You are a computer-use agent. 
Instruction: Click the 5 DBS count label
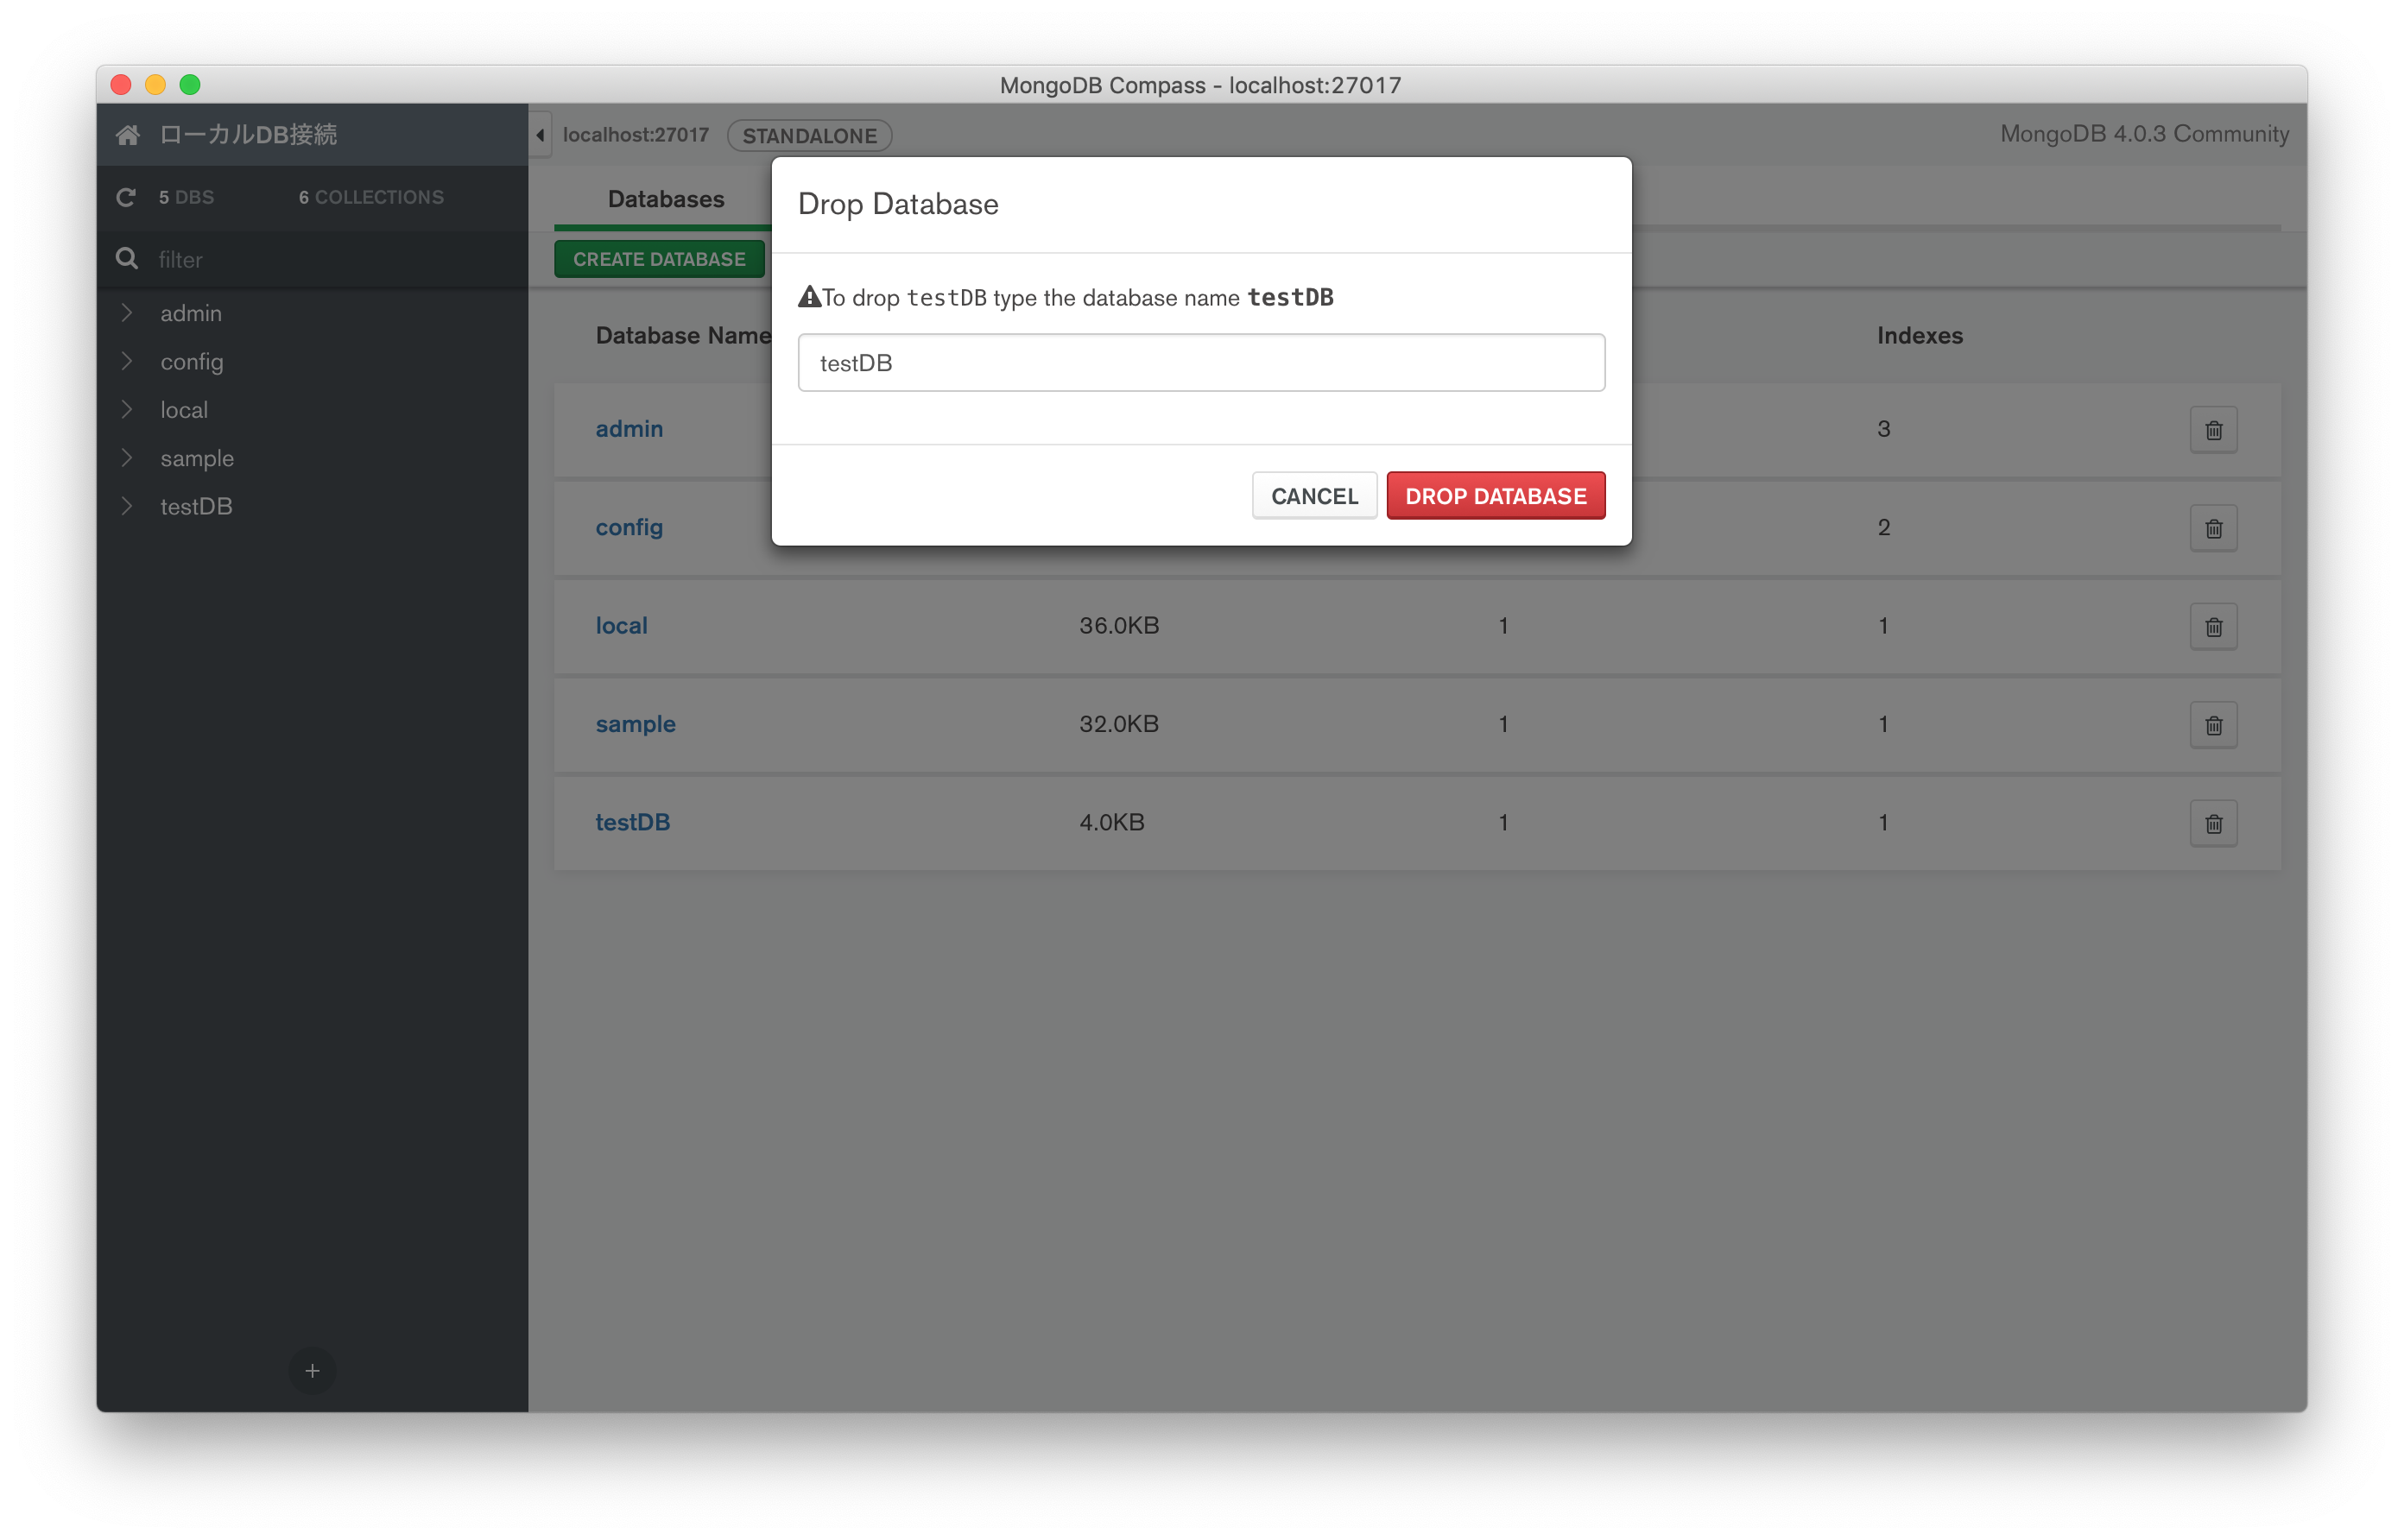pyautogui.click(x=186, y=197)
